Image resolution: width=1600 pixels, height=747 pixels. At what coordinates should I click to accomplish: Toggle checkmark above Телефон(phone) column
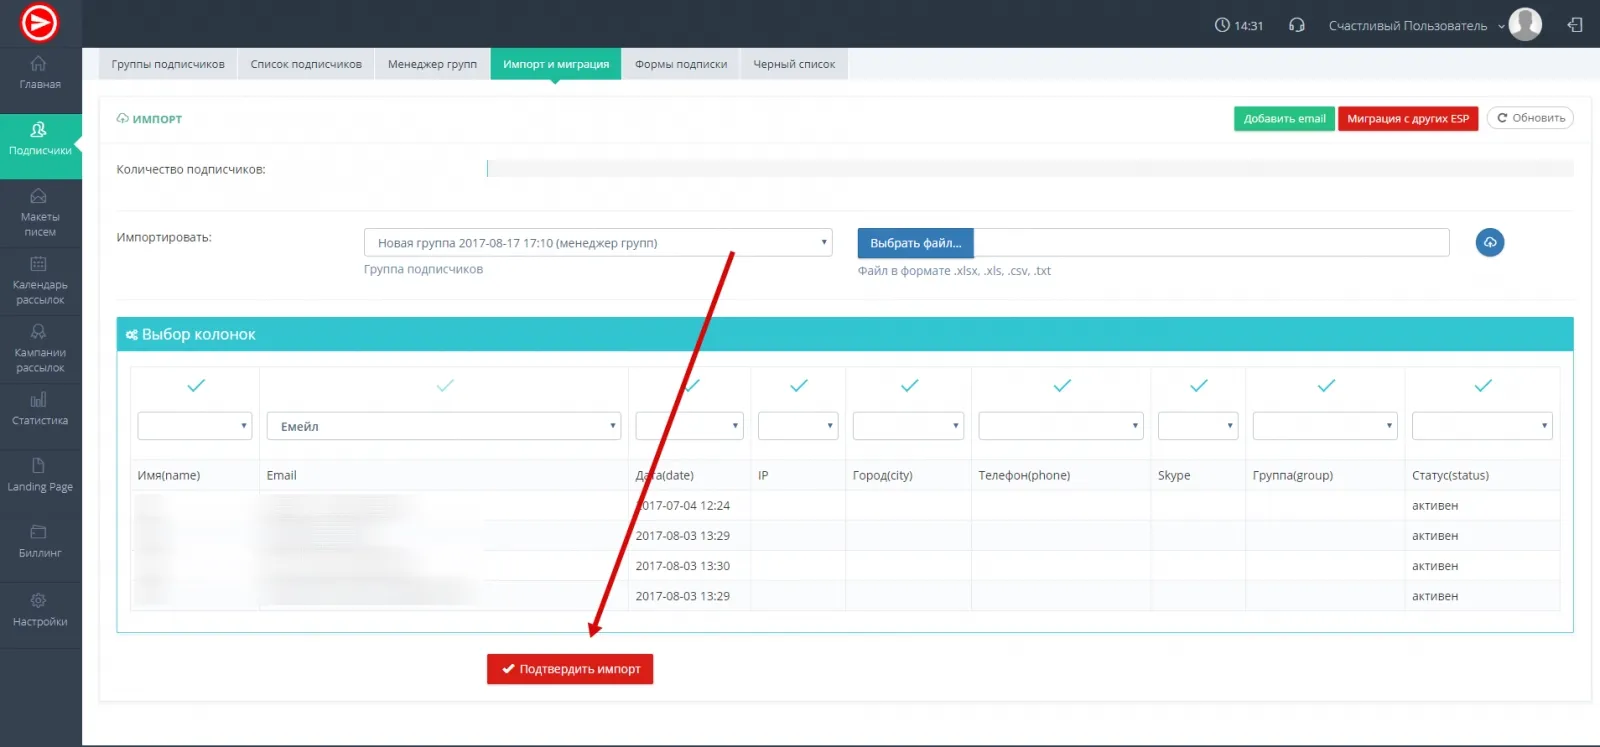[x=1062, y=385]
